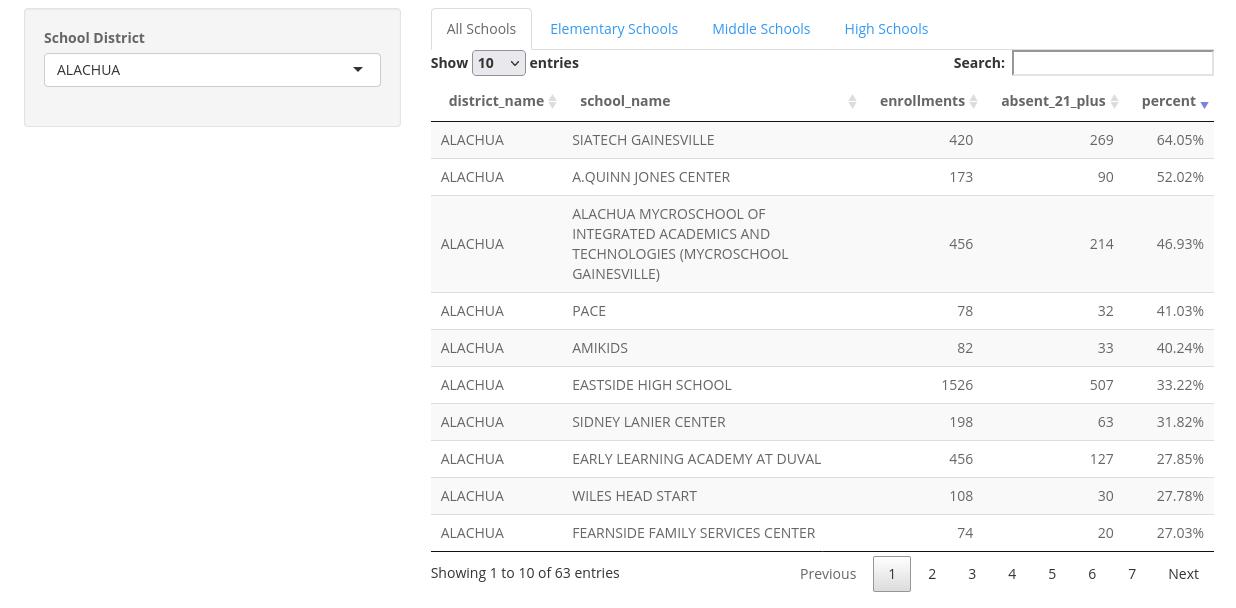
Task: Select the High Schools tab
Action: point(886,29)
